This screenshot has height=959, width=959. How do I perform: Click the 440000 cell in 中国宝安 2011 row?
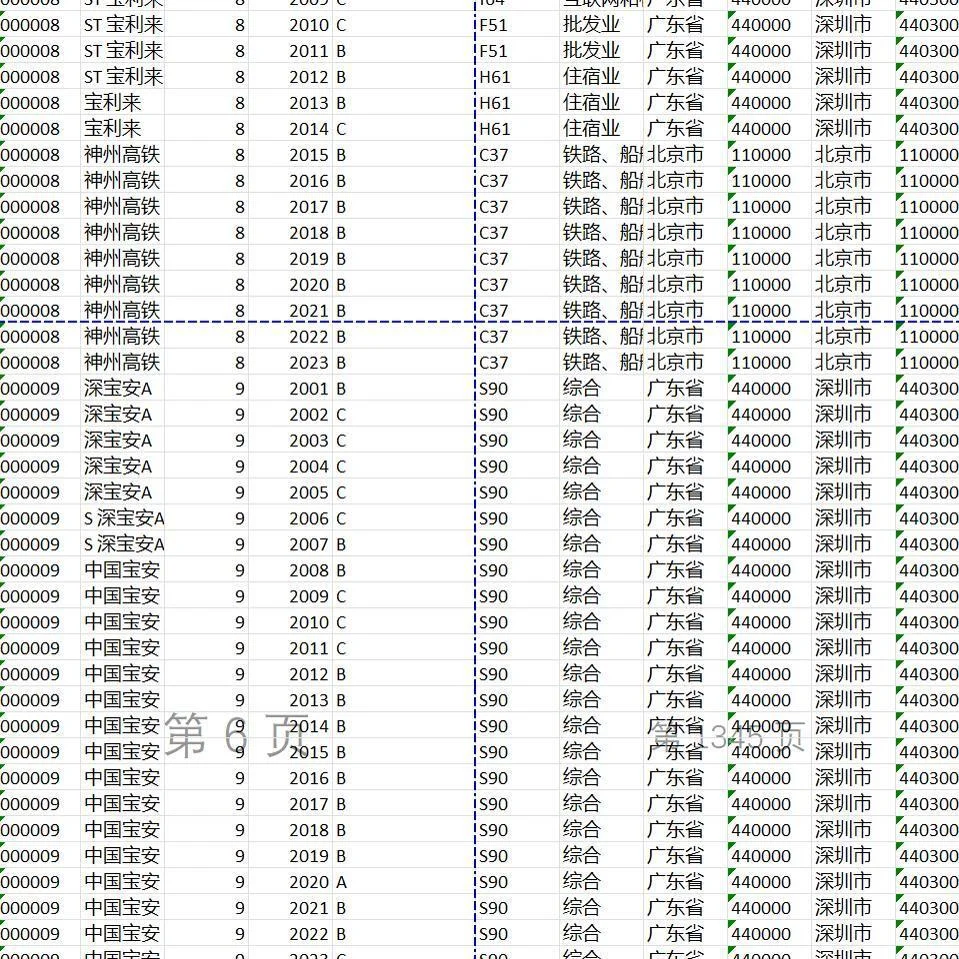coord(769,648)
